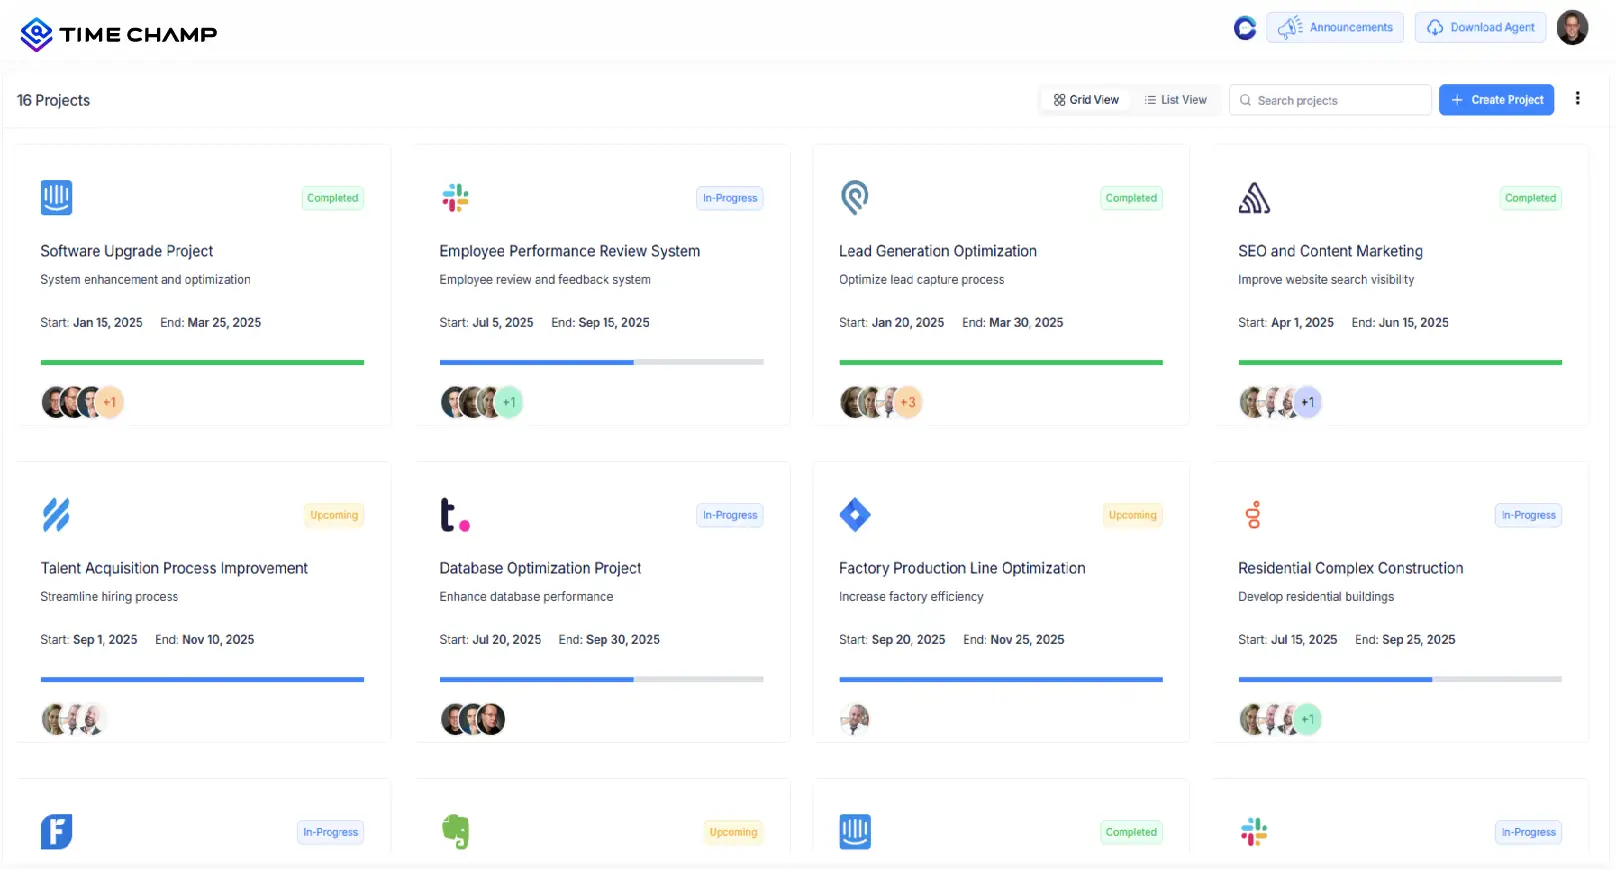The image size is (1616, 870).
Task: Click the Create Project button
Action: 1496,100
